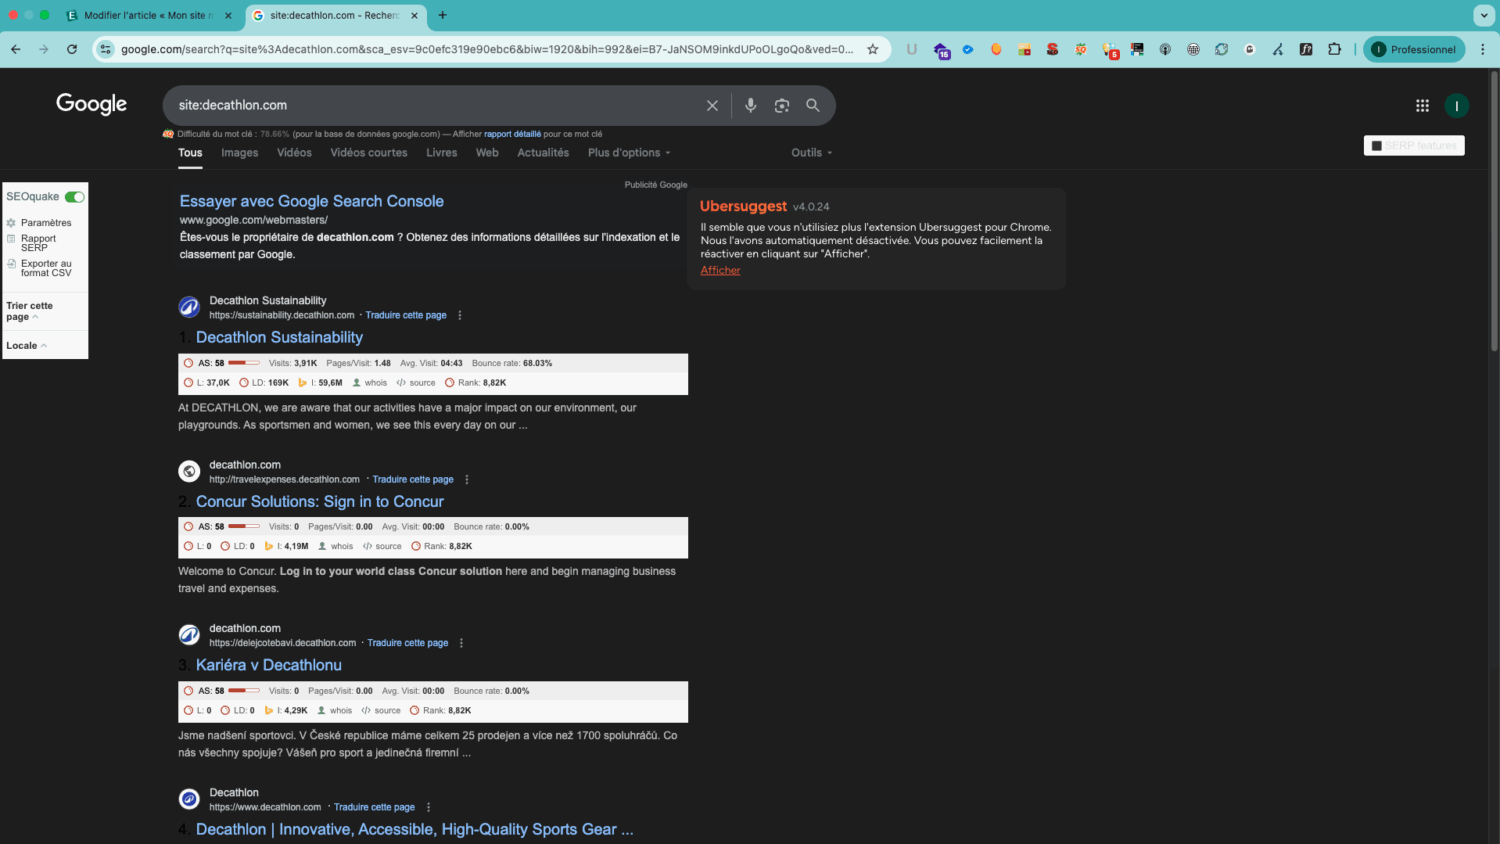The width and height of the screenshot is (1500, 844).
Task: Translate the travelexpenses.decathlon.com result page
Action: (413, 479)
